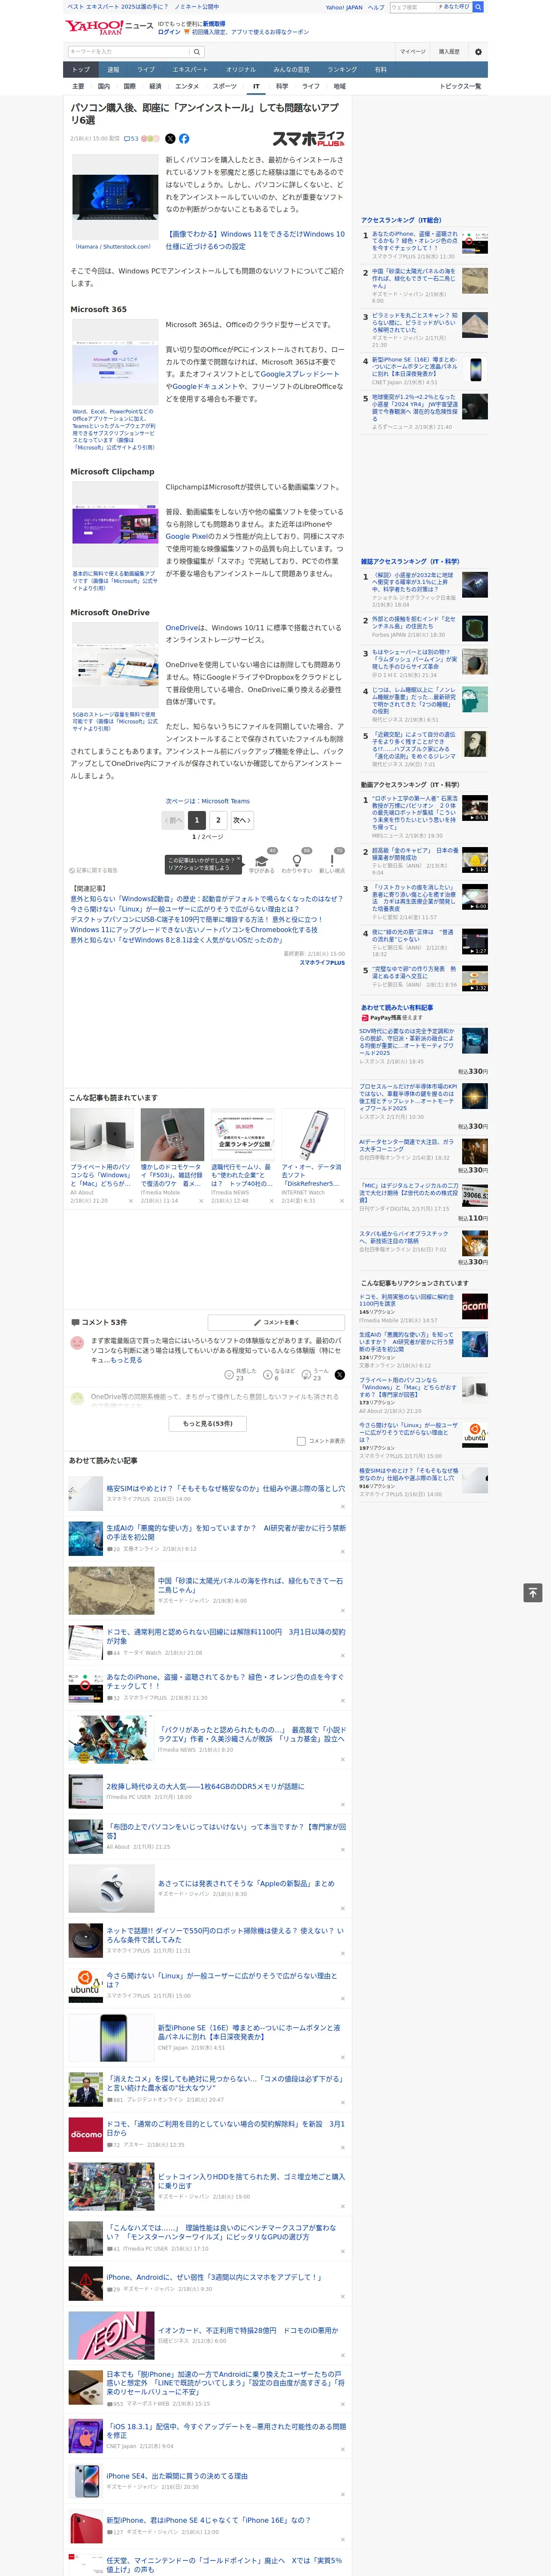Select the 科学 category tab
551x2576 pixels.
(x=282, y=86)
